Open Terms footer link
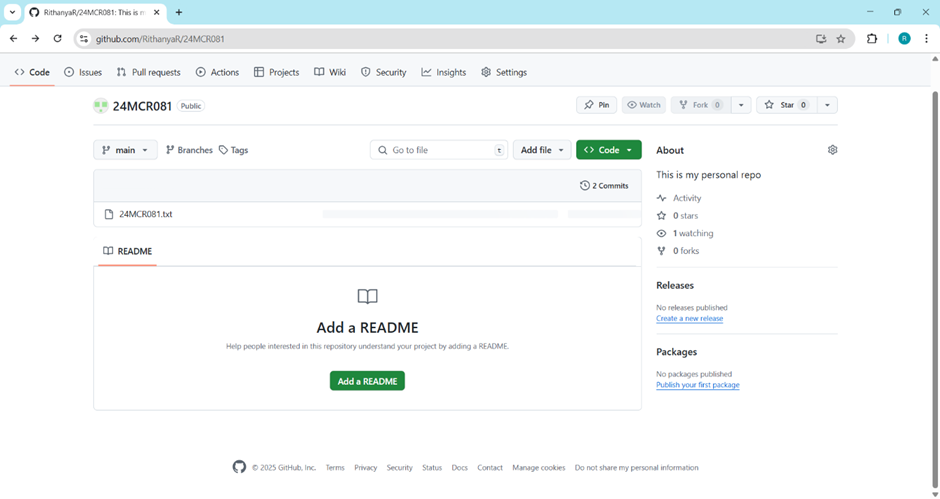The image size is (940, 499). point(335,468)
